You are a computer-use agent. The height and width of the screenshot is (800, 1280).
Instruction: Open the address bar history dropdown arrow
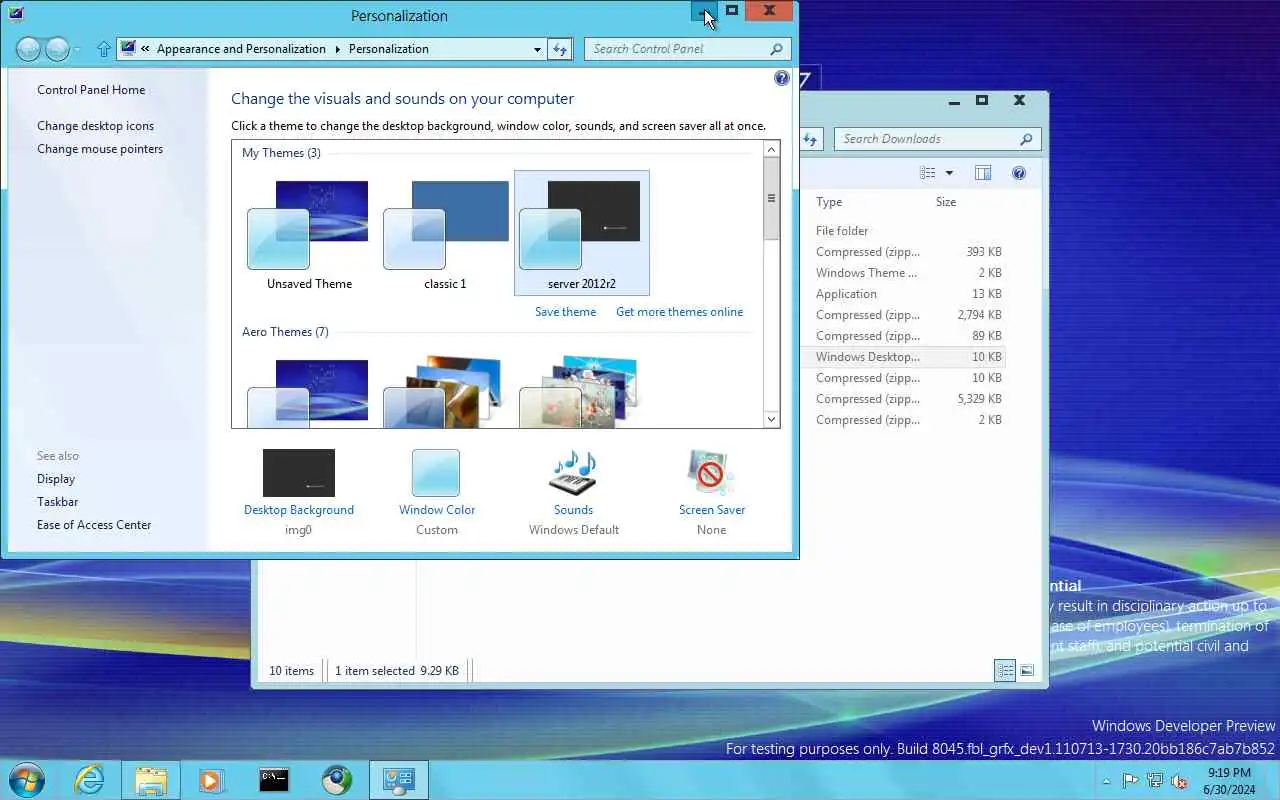pos(538,48)
